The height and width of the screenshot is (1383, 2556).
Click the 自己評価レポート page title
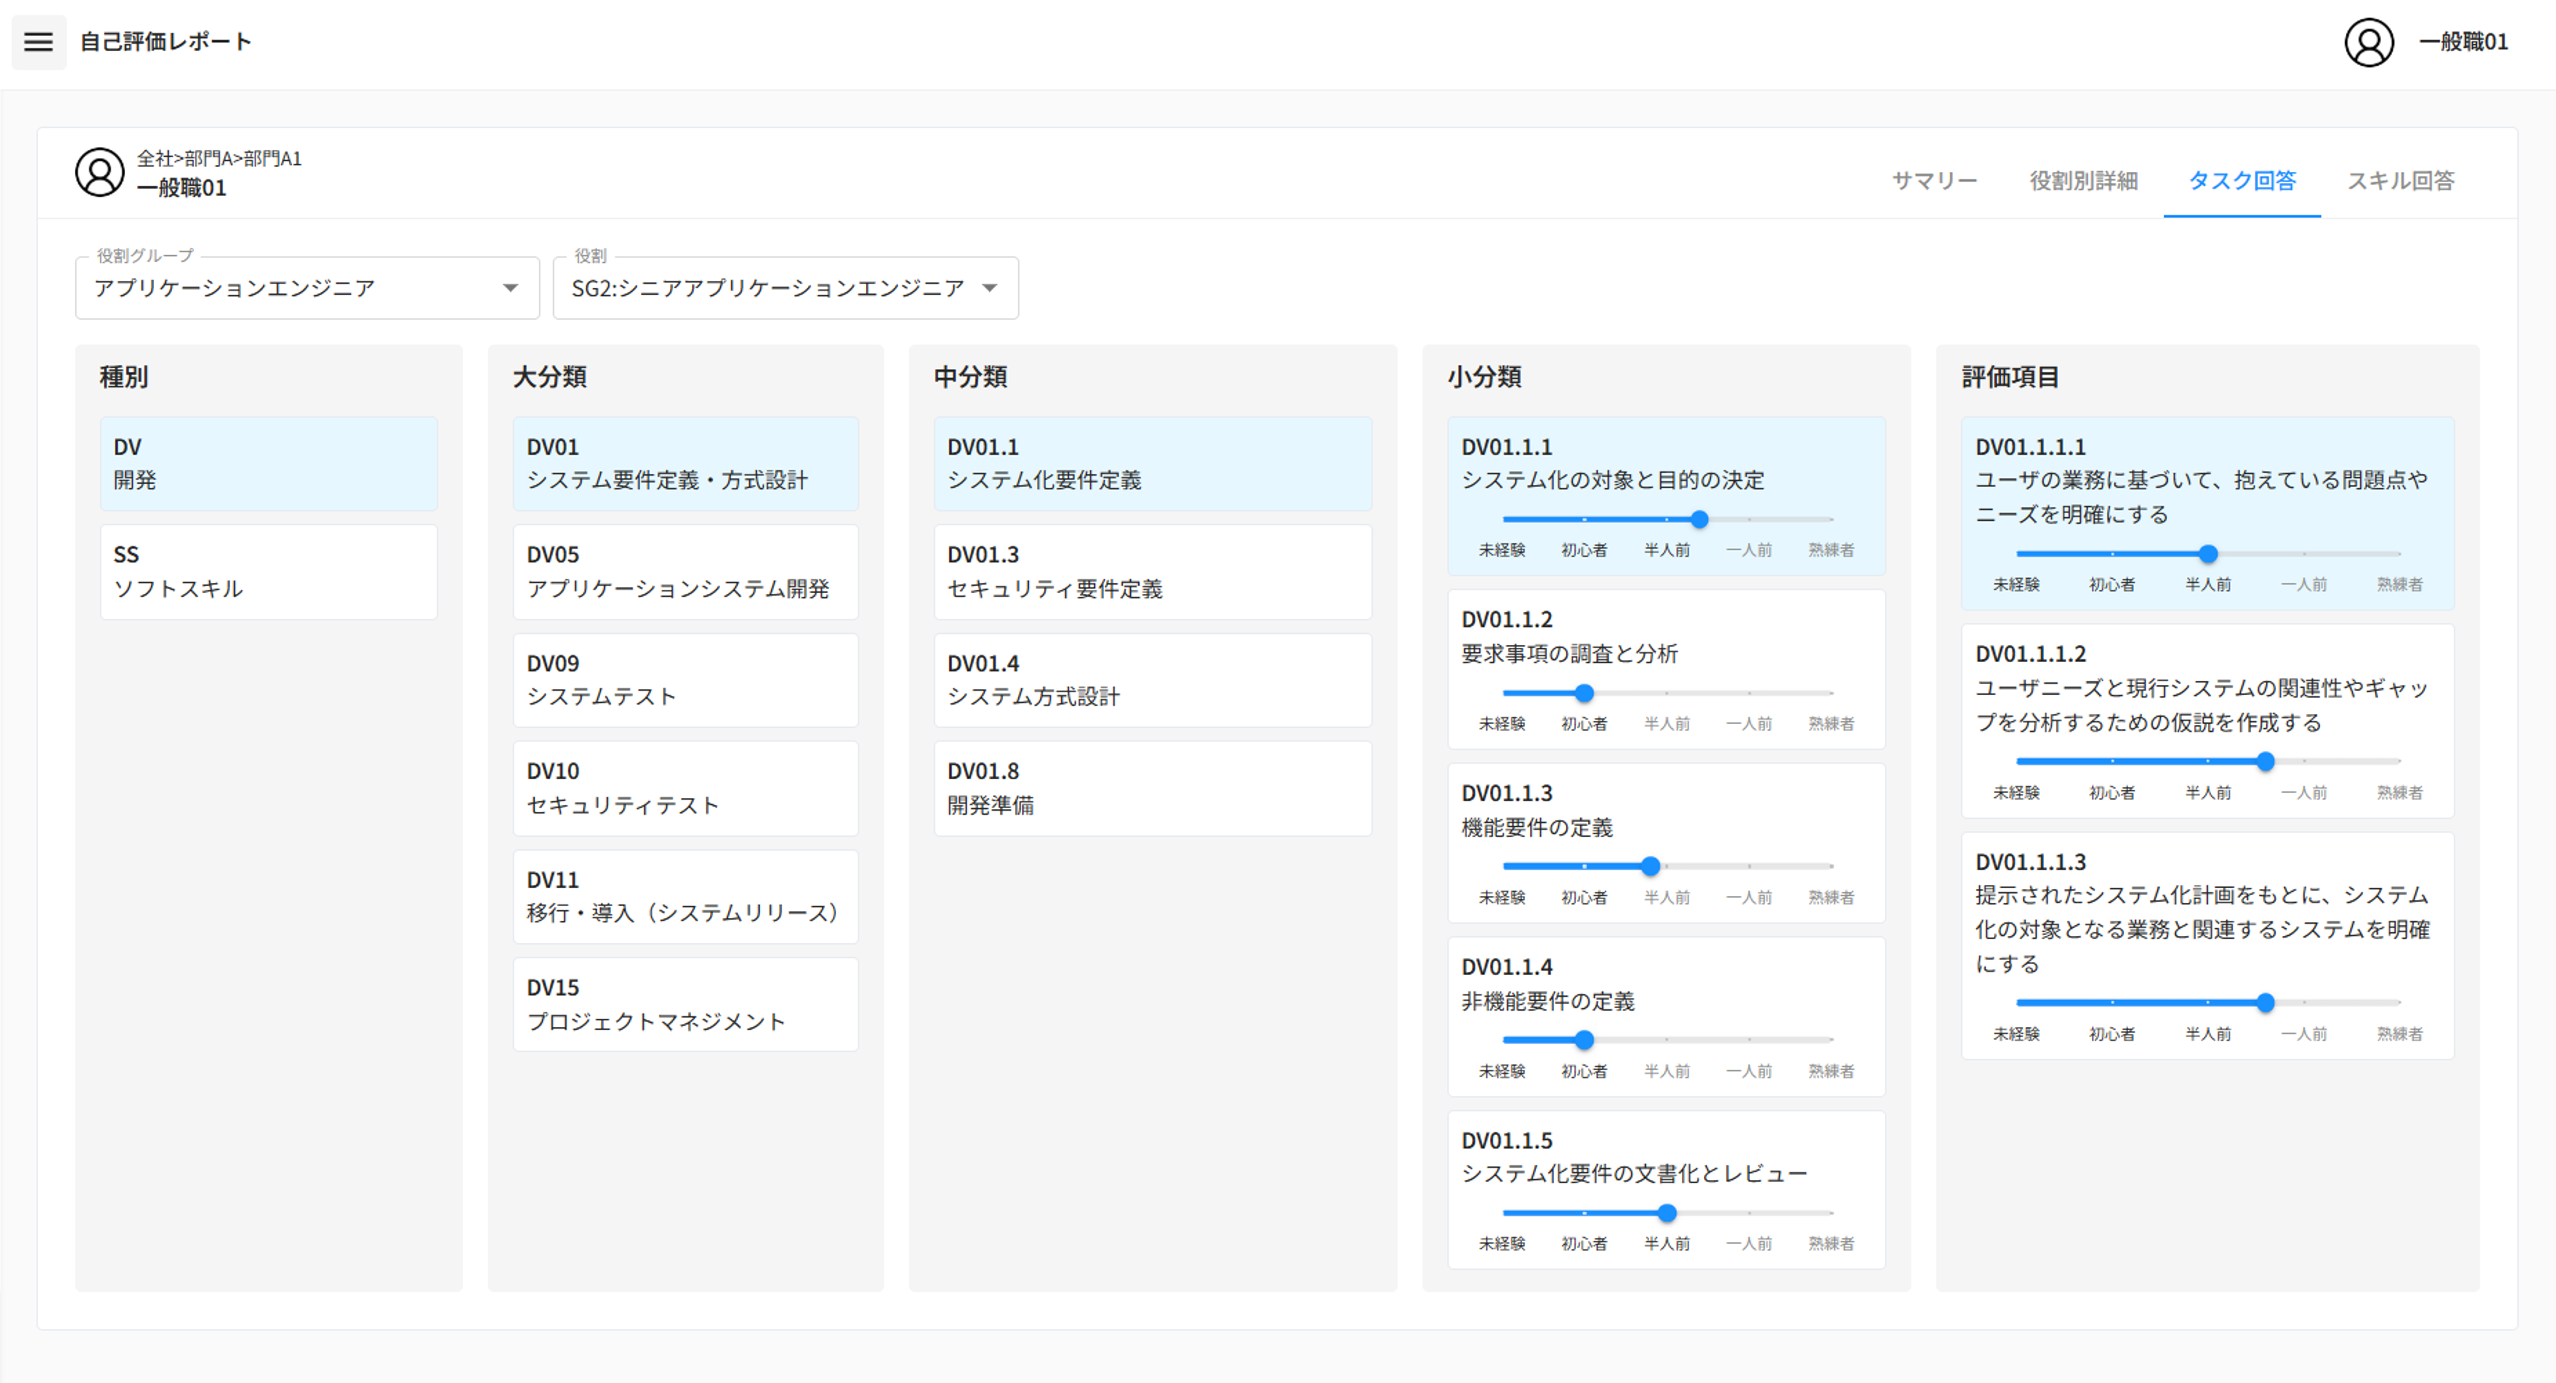(x=165, y=42)
